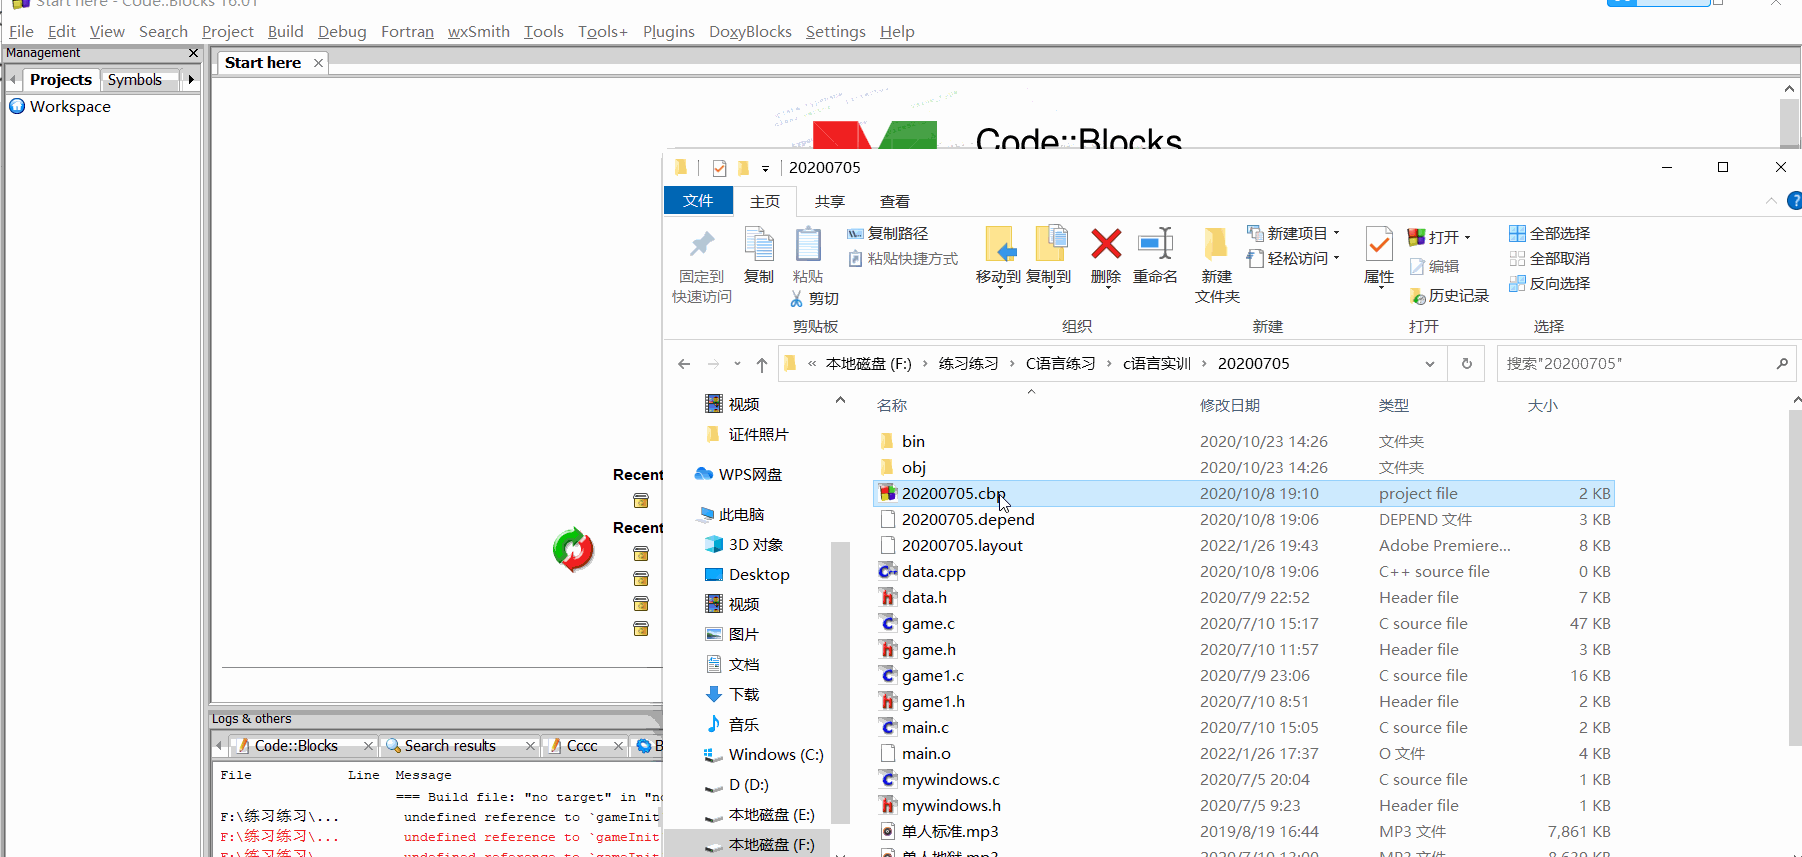Click the green-red Code::Blocks refresh icon
Screen dimensions: 1802x857
(x=573, y=549)
